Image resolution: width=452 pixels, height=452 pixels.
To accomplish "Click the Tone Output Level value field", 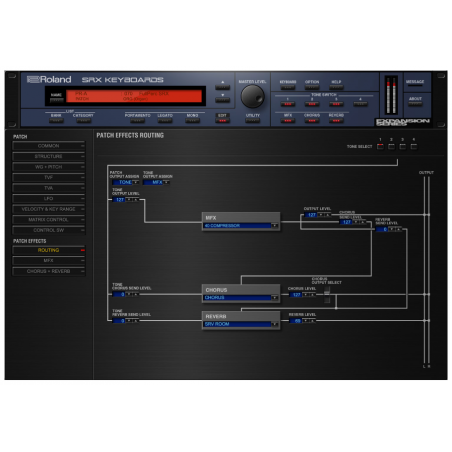I will [119, 200].
